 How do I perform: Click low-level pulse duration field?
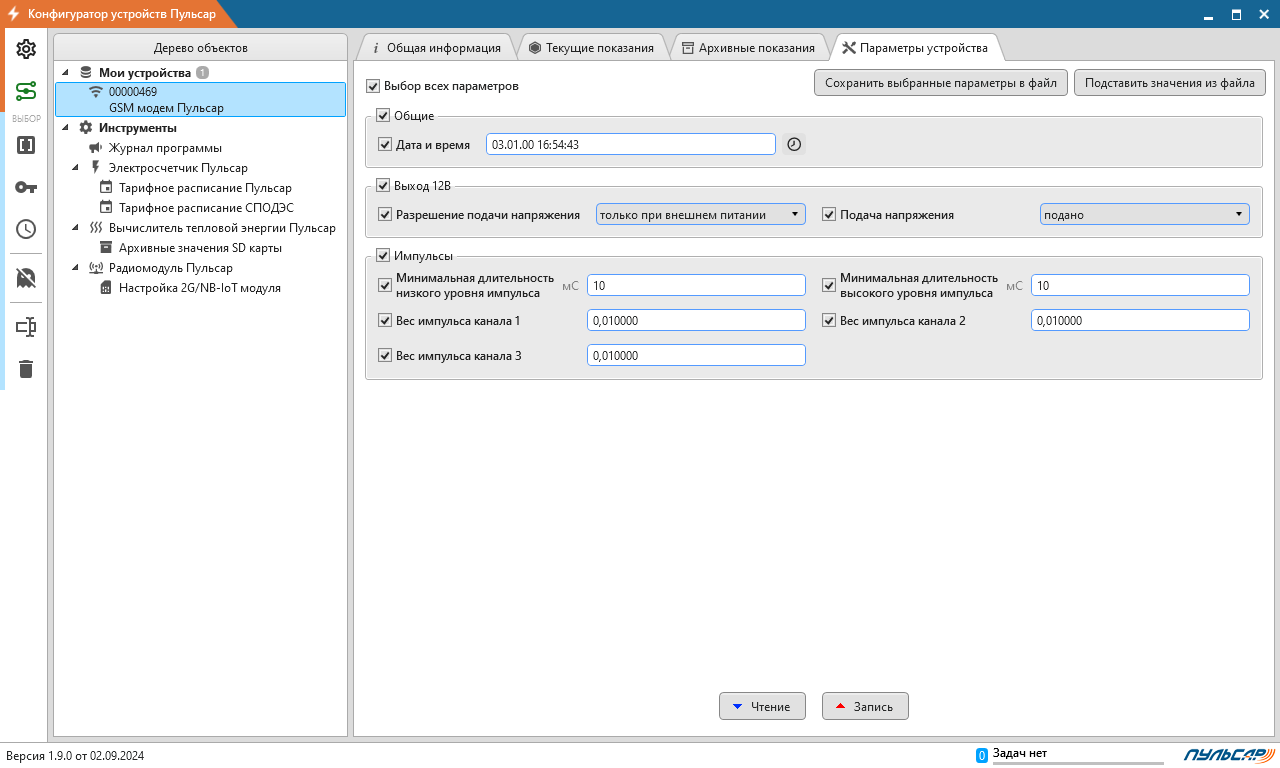pyautogui.click(x=696, y=285)
